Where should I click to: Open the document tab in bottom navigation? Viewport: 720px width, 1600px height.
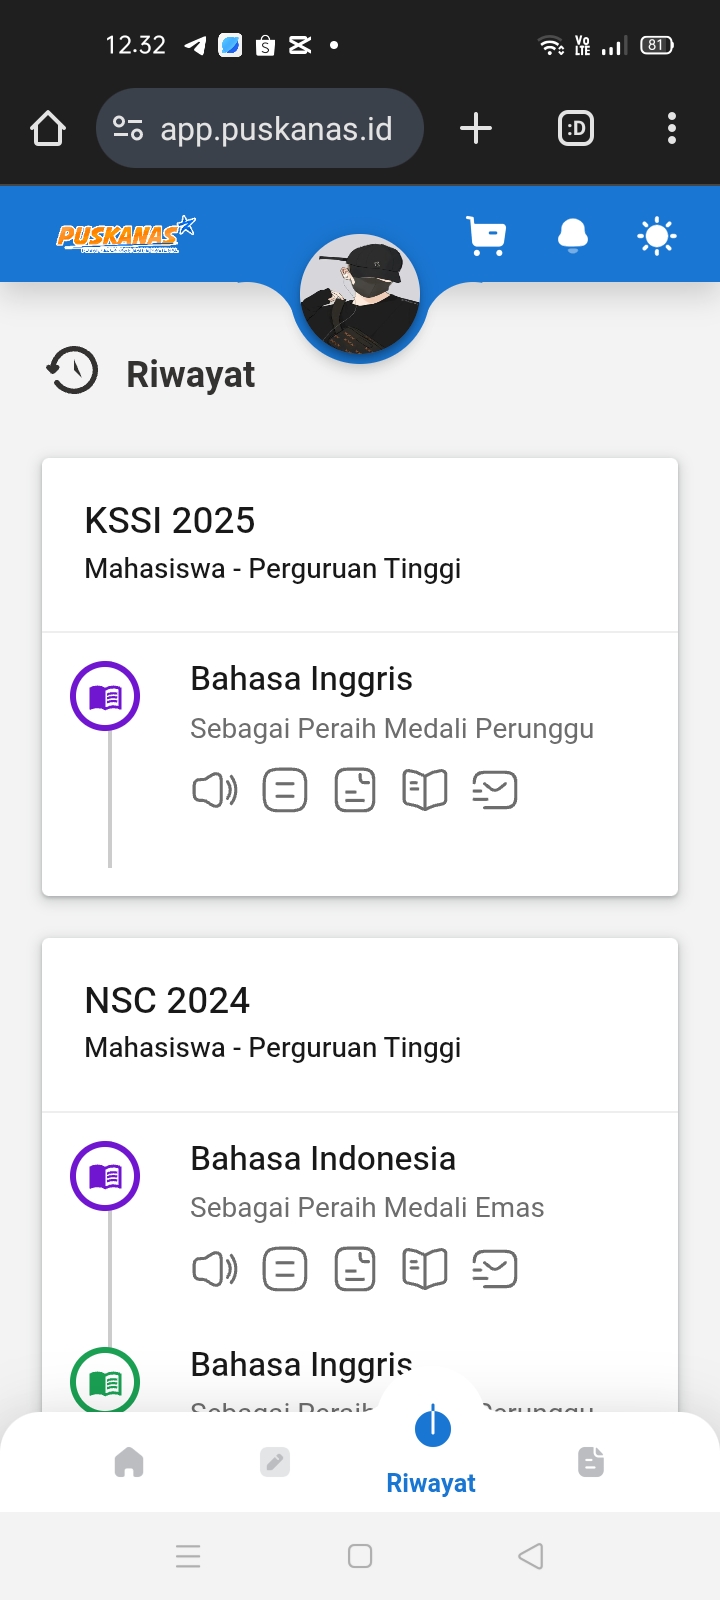(x=591, y=1462)
